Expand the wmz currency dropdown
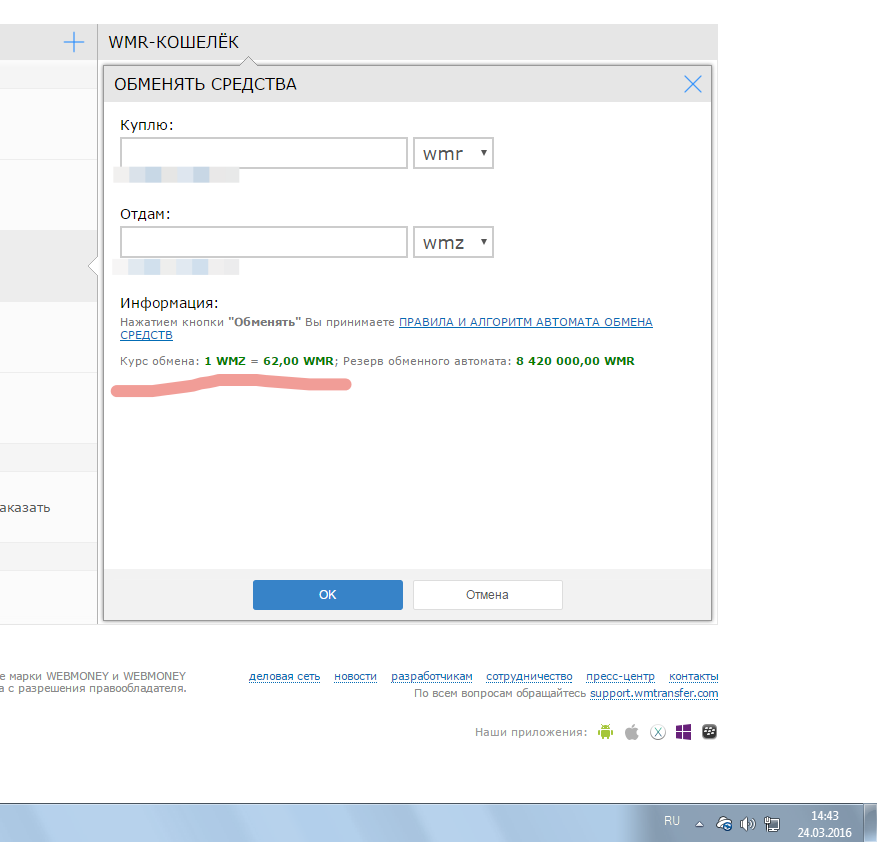The height and width of the screenshot is (842, 877). point(453,242)
